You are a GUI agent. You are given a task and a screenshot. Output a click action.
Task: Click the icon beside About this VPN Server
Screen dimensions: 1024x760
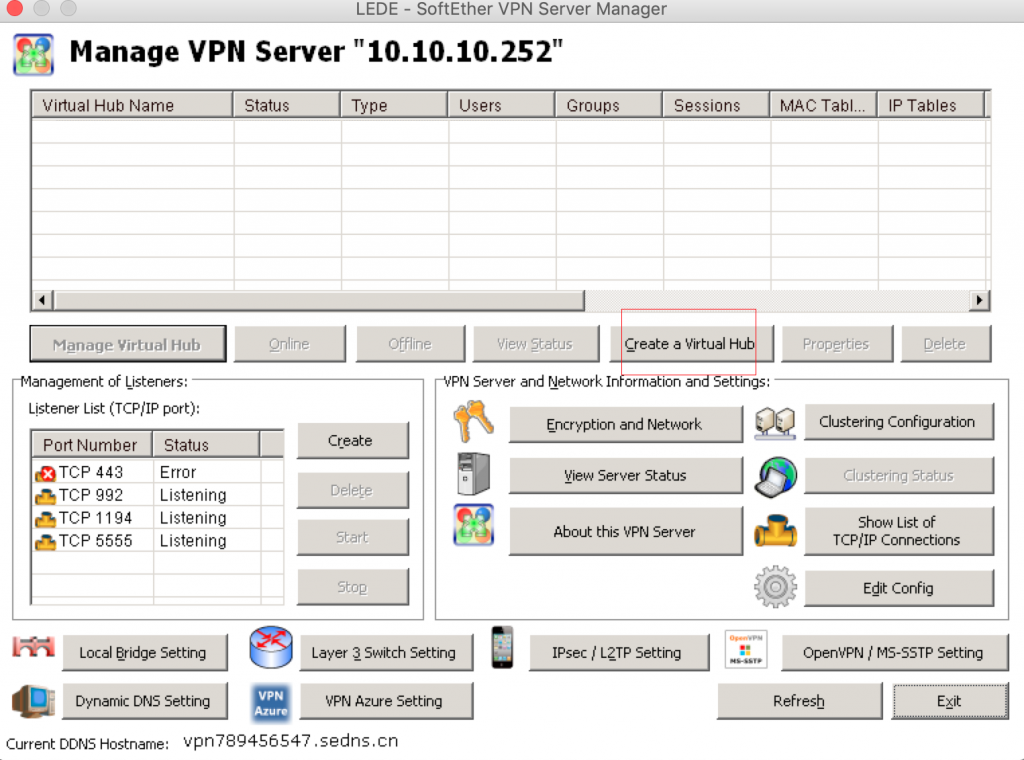(473, 525)
